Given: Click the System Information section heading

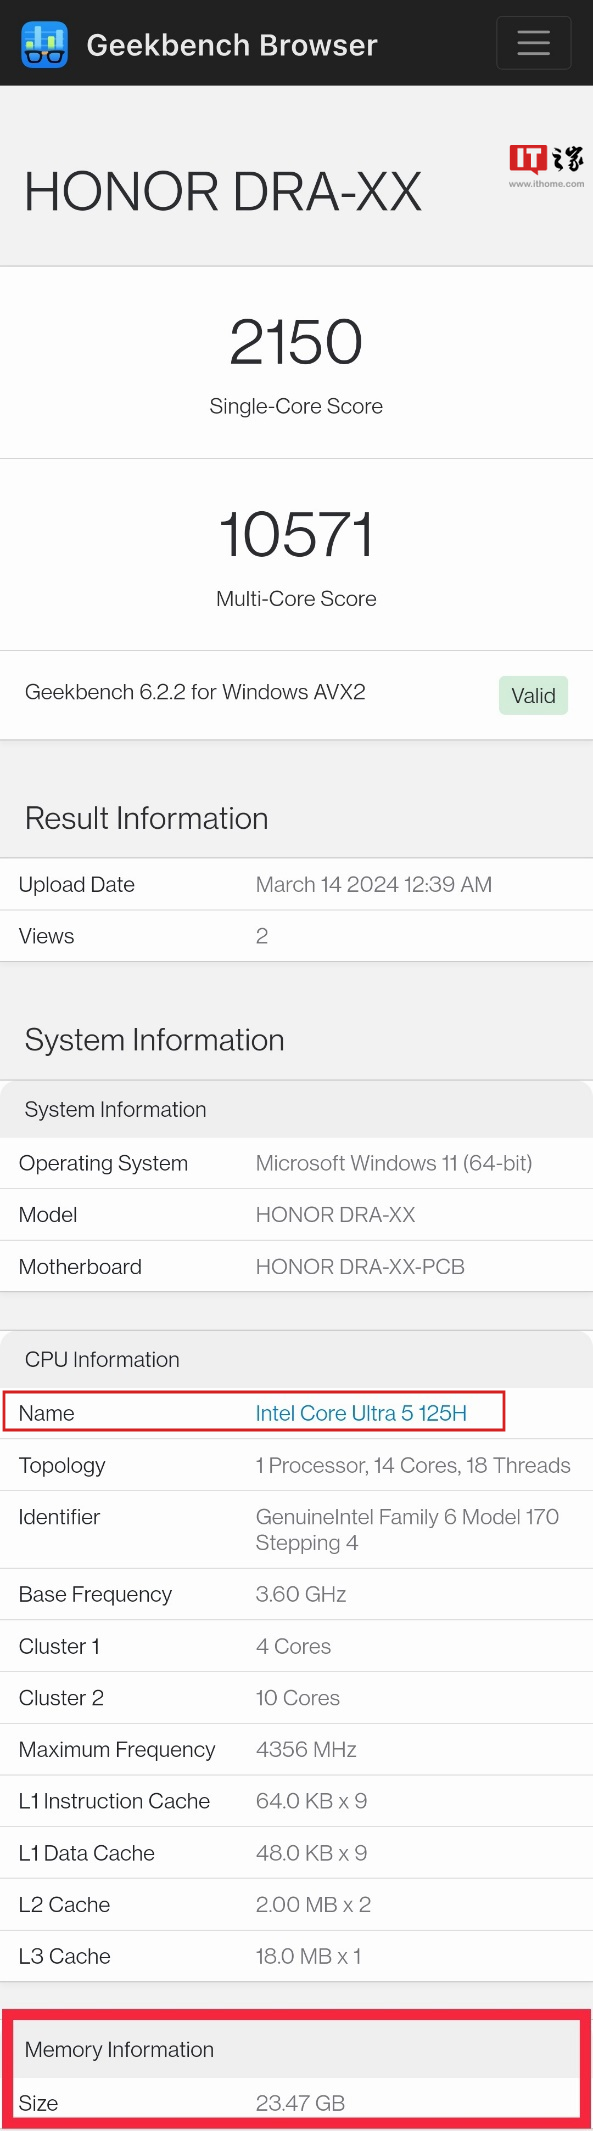Looking at the screenshot, I should (155, 1040).
